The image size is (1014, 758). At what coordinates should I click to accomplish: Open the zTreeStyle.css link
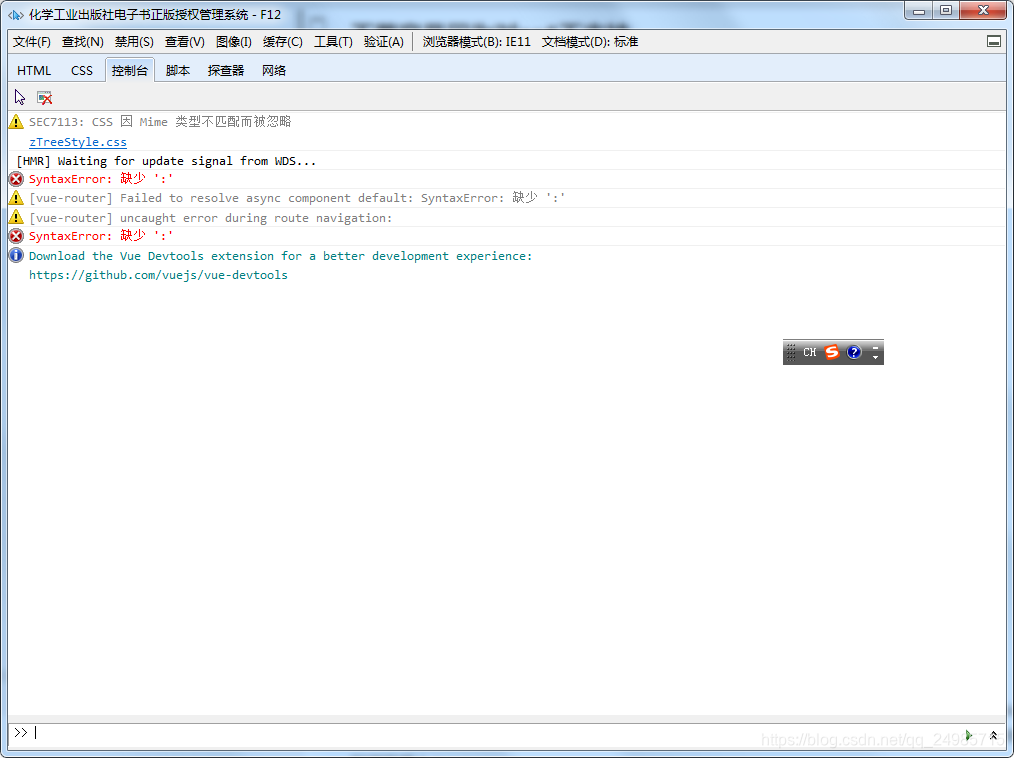pos(78,142)
